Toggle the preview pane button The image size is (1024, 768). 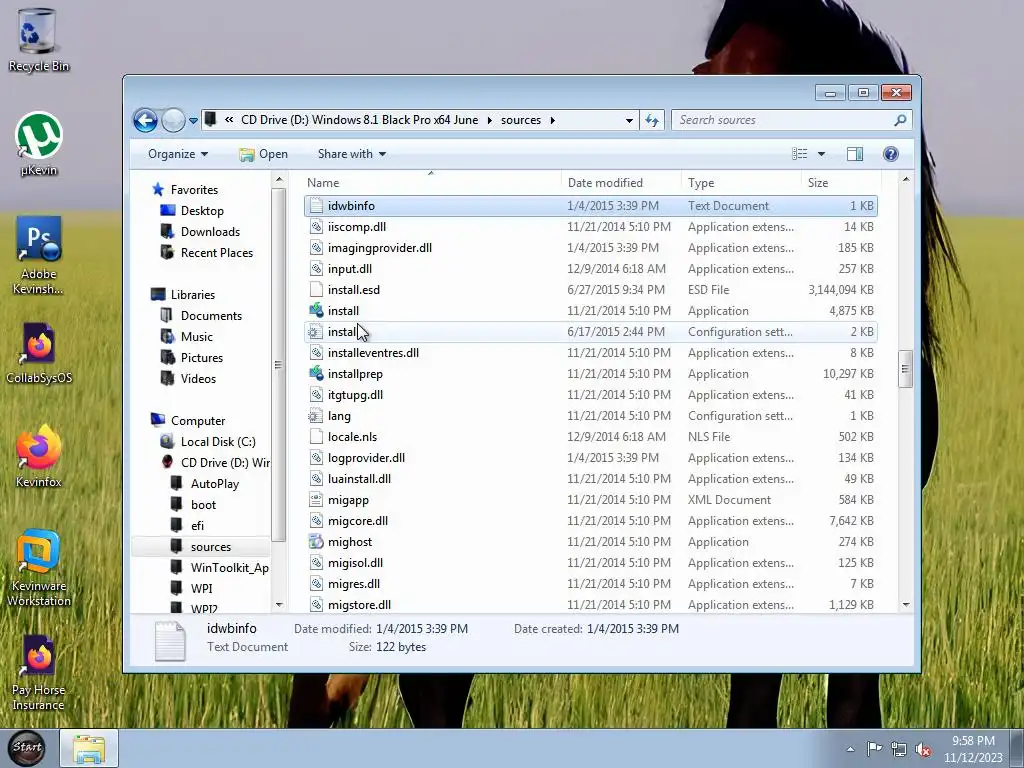pos(854,154)
